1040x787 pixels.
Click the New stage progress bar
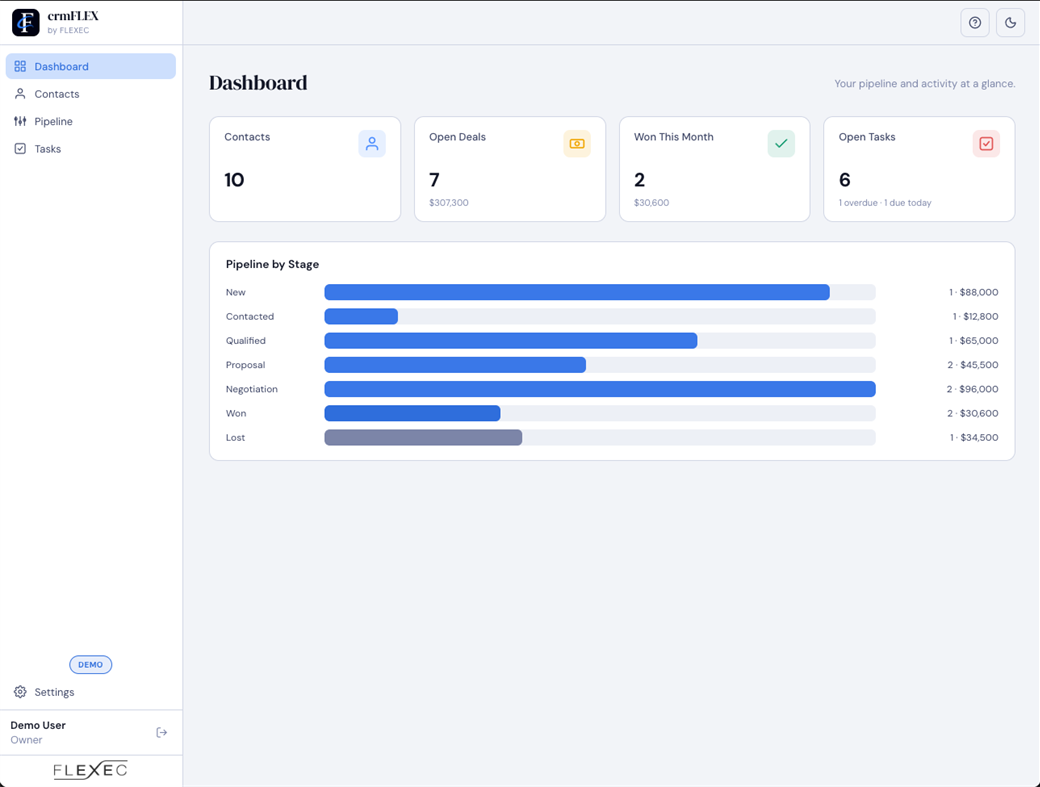click(600, 292)
